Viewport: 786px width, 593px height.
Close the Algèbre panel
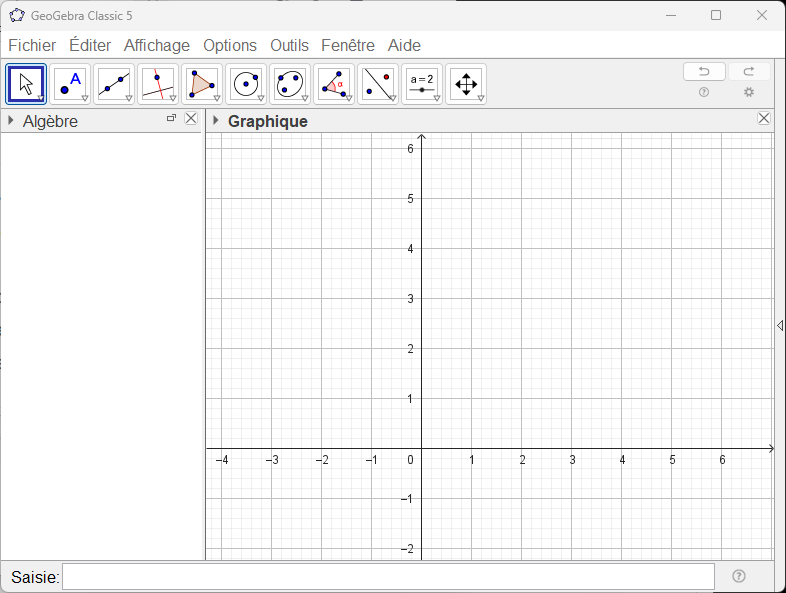click(191, 119)
